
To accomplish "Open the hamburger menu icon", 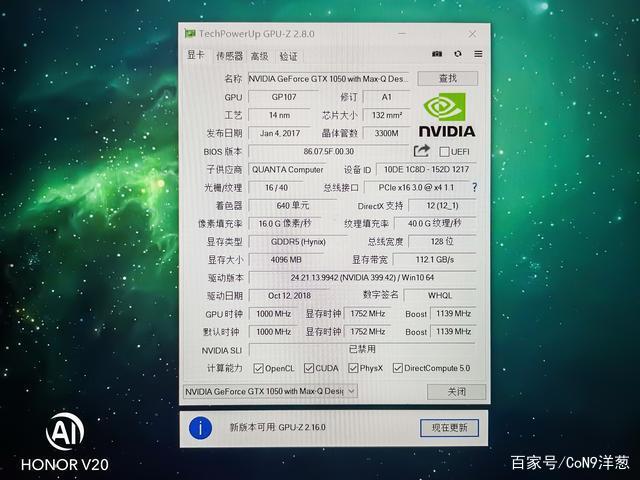I will point(478,54).
